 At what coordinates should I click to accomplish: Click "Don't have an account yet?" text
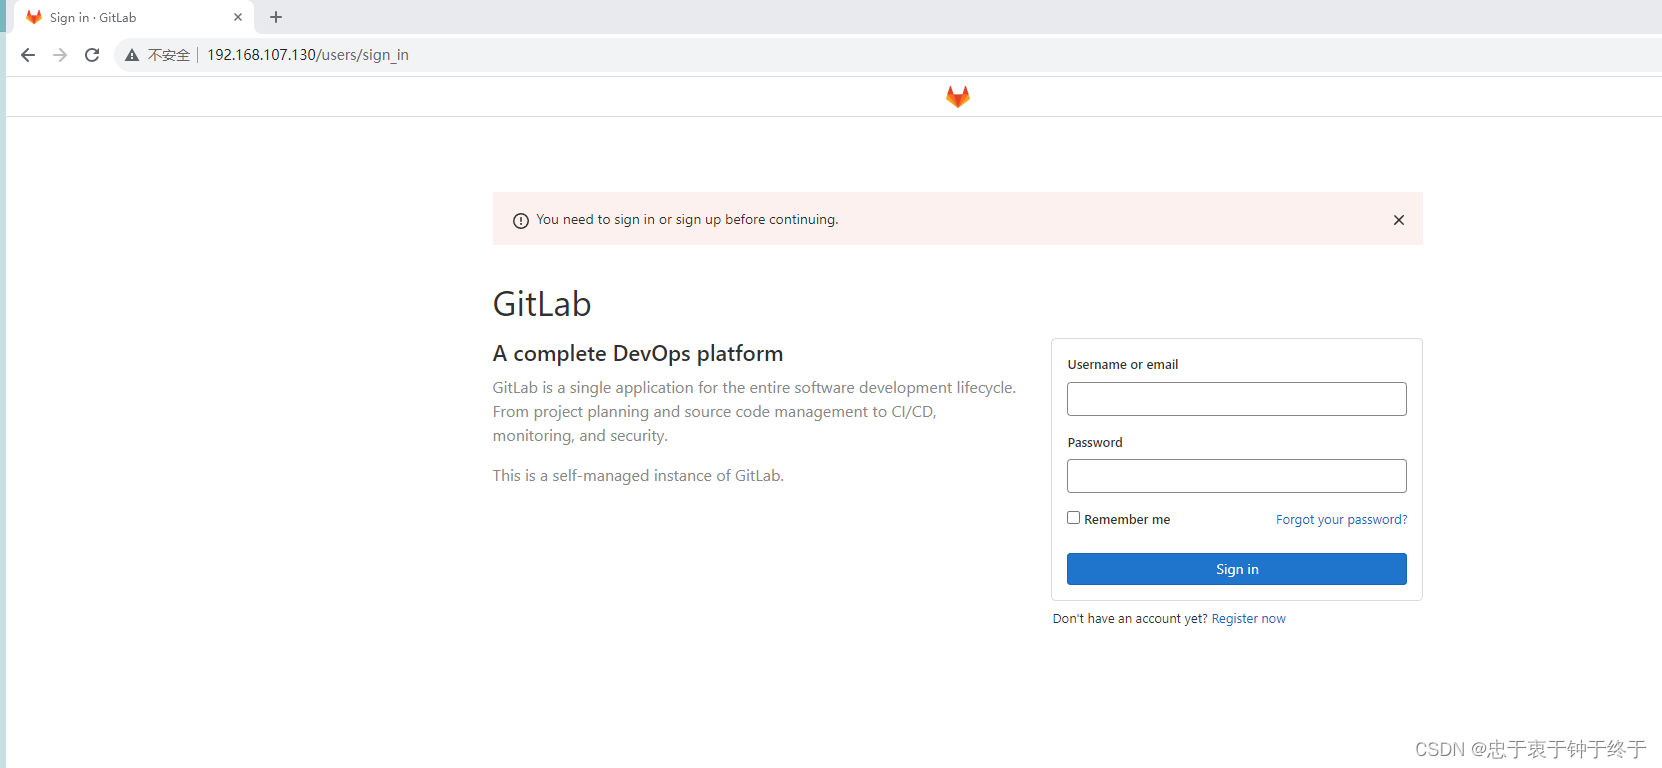pyautogui.click(x=1130, y=619)
